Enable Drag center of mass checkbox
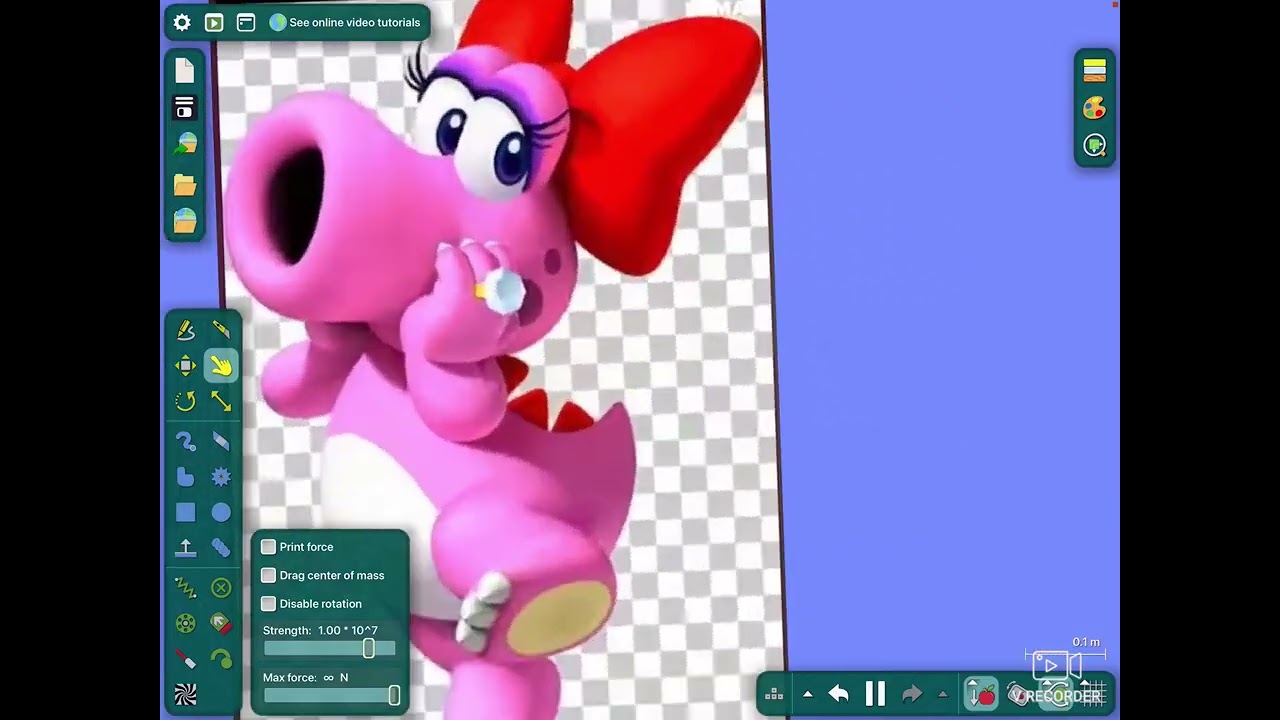This screenshot has height=720, width=1280. (268, 575)
